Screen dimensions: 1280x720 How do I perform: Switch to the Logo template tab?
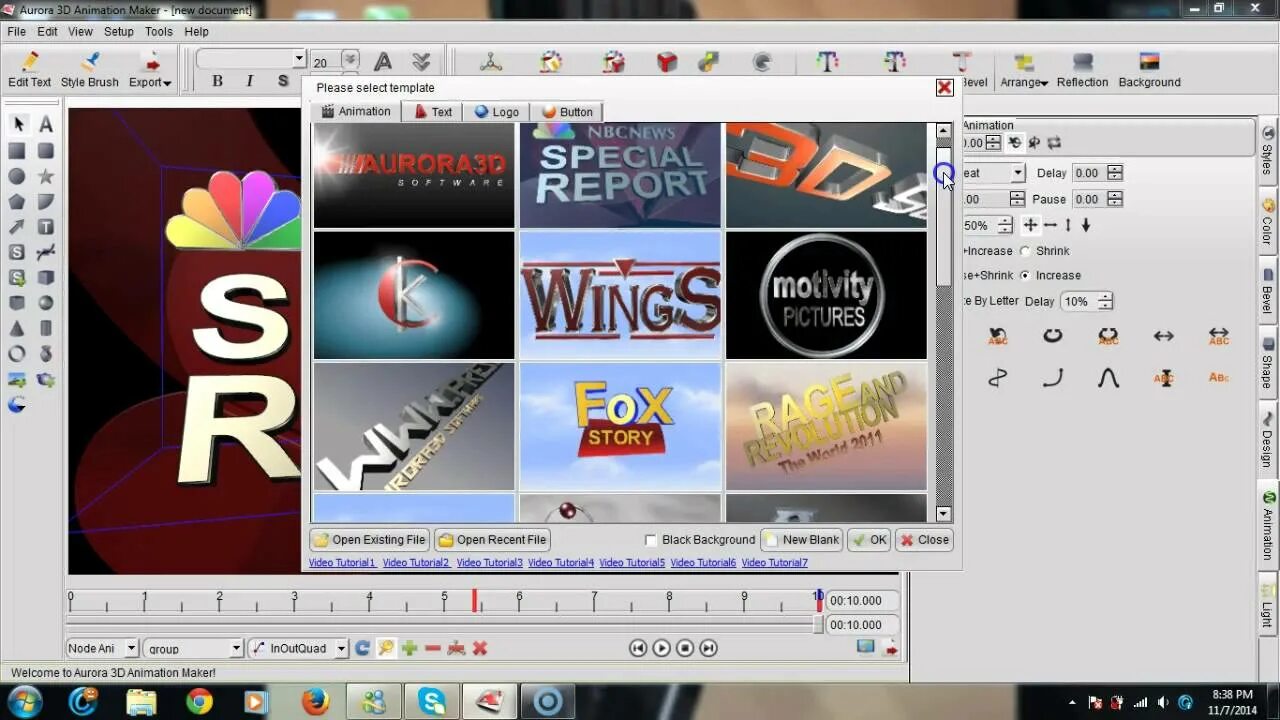[496, 112]
